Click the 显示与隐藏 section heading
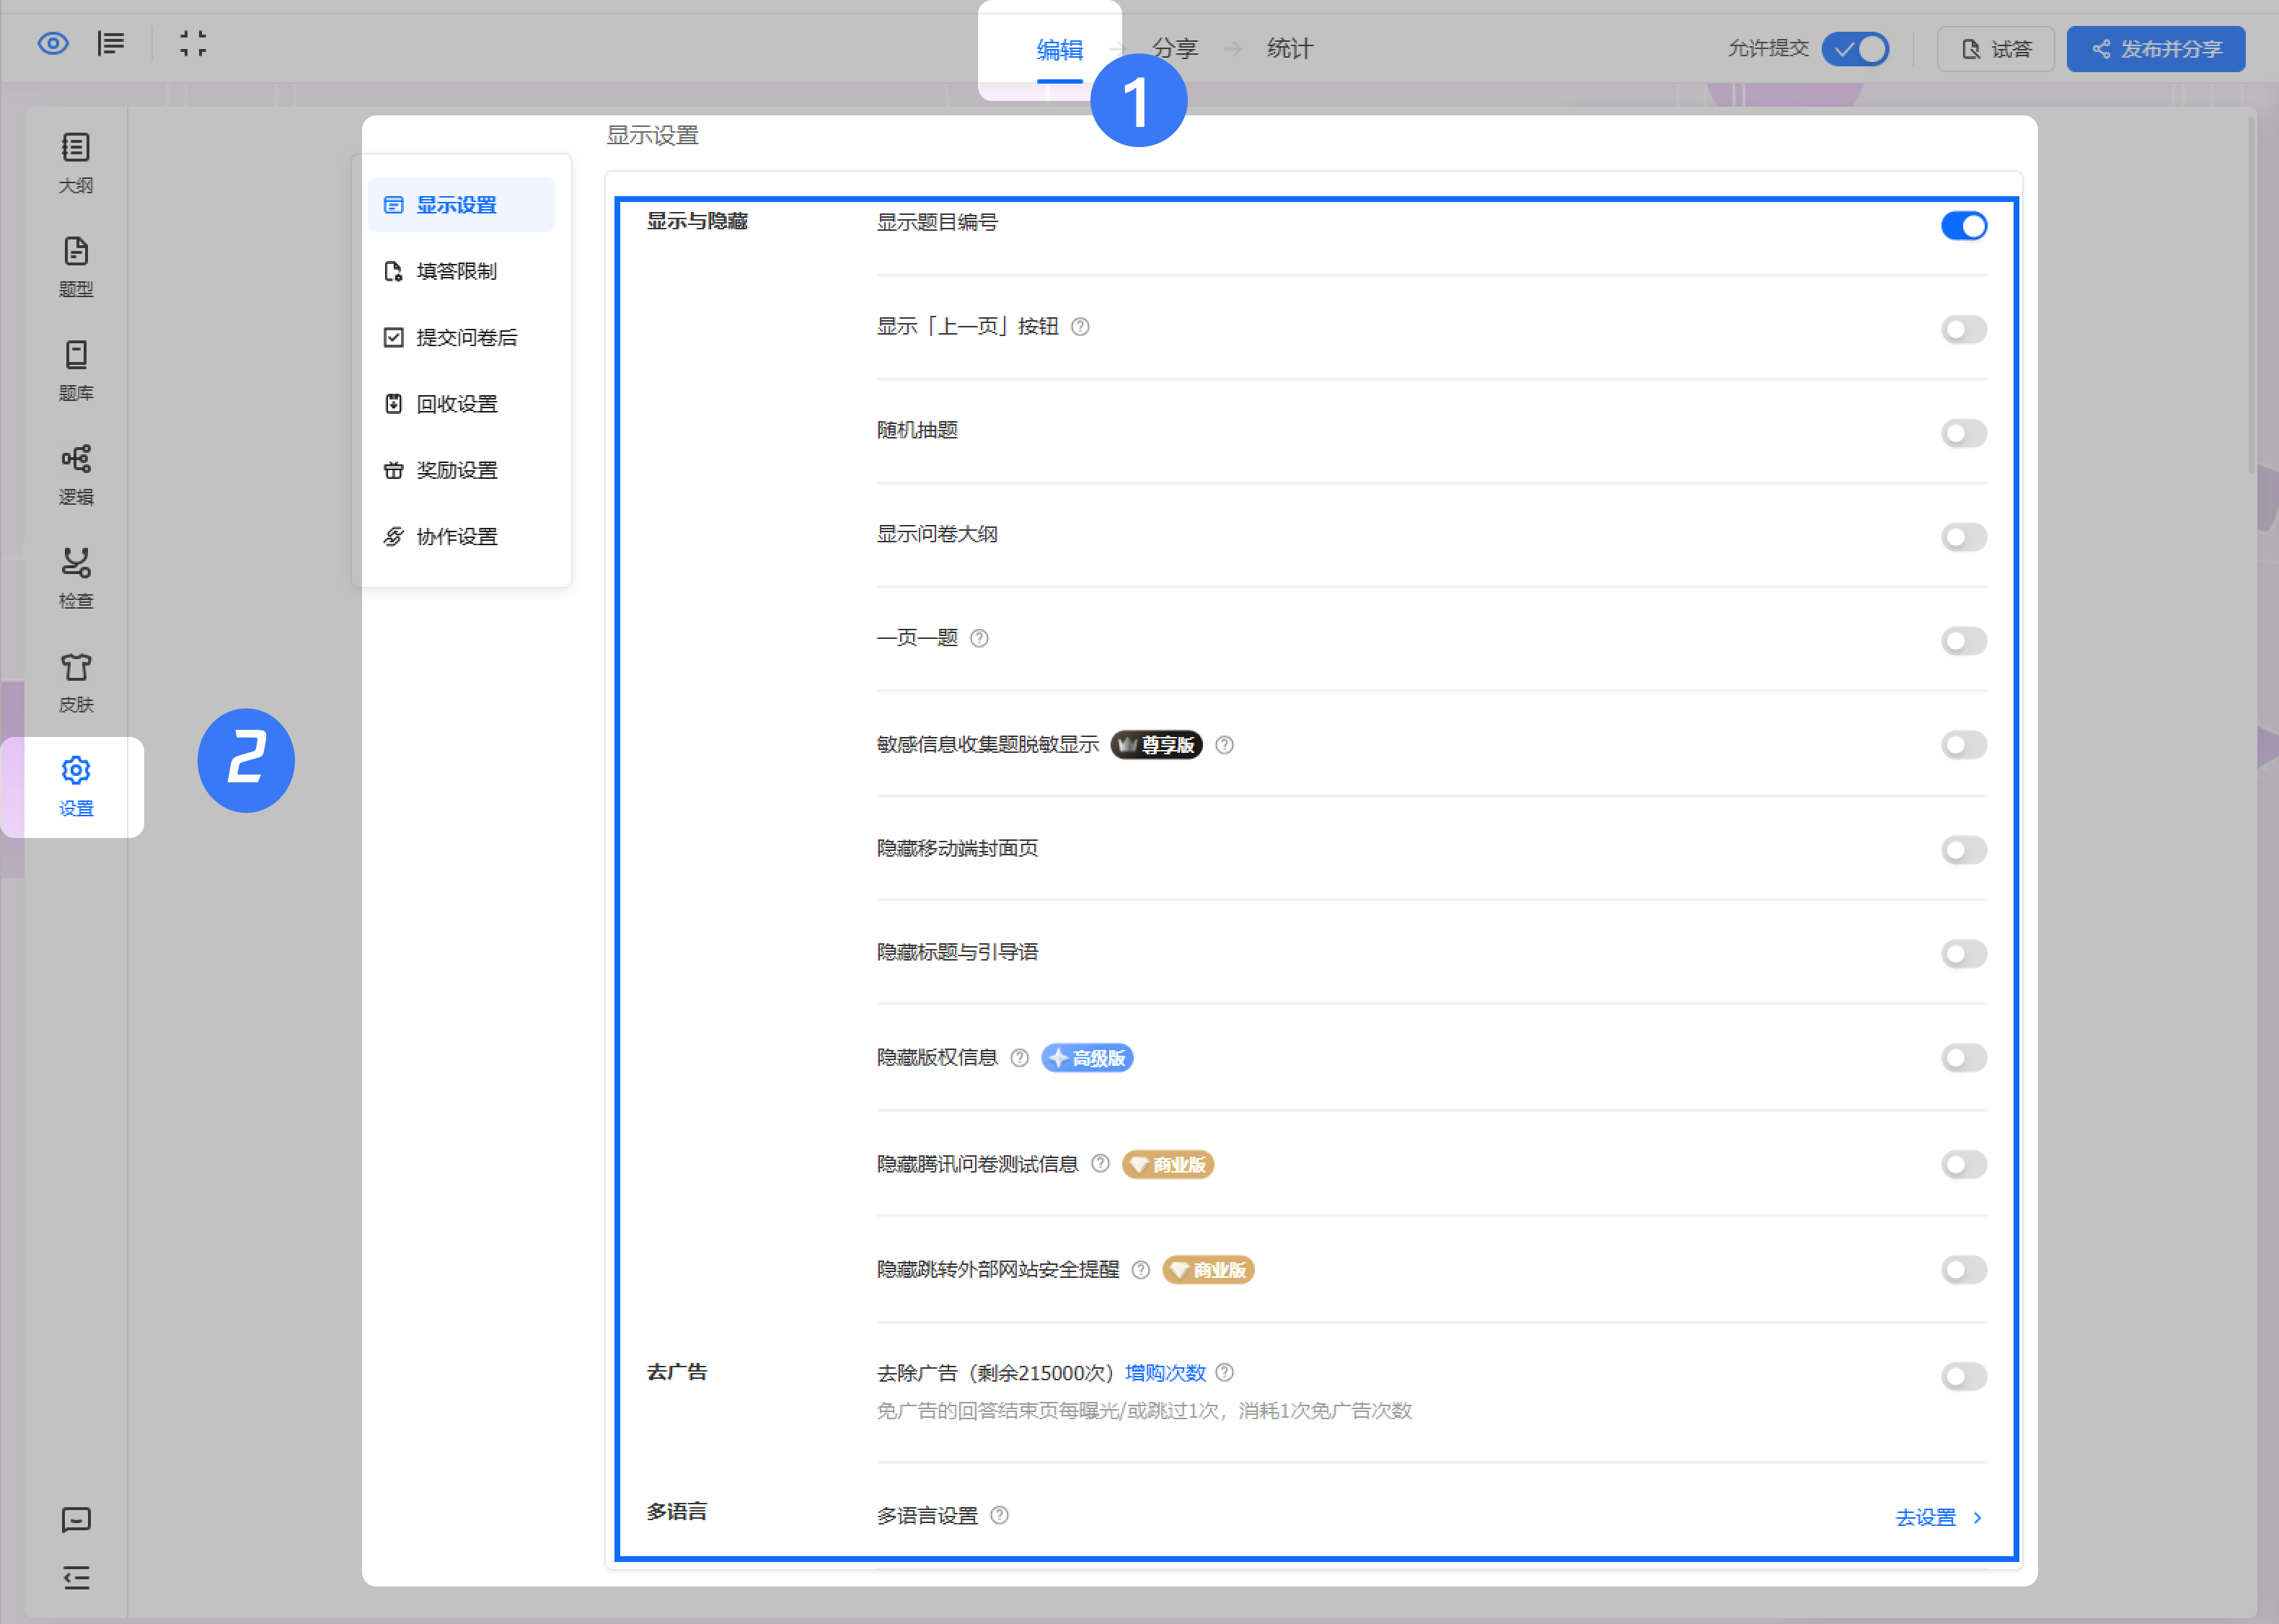 pyautogui.click(x=697, y=222)
